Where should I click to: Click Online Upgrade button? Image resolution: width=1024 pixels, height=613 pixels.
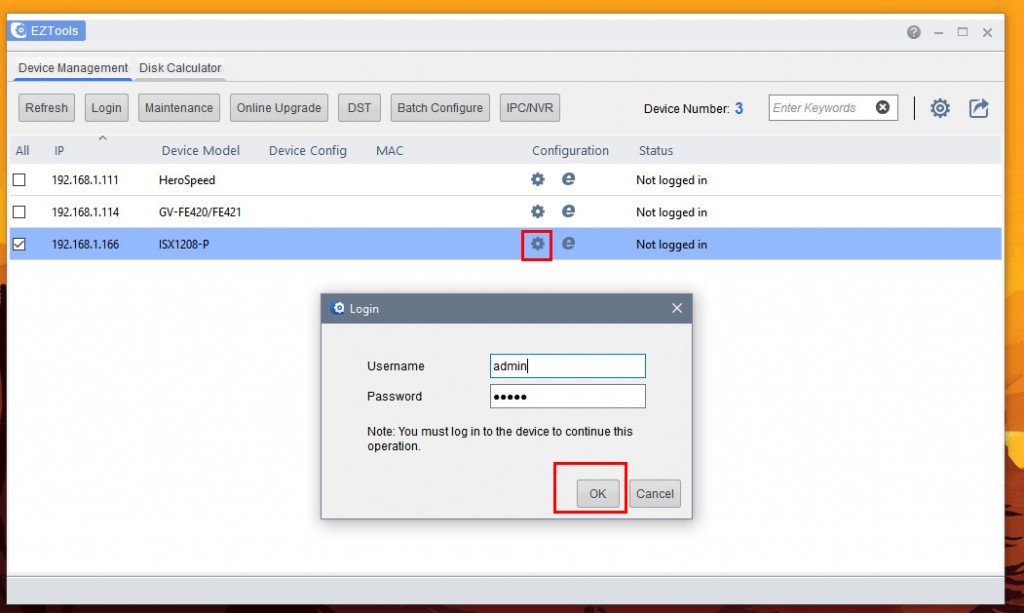[x=279, y=108]
